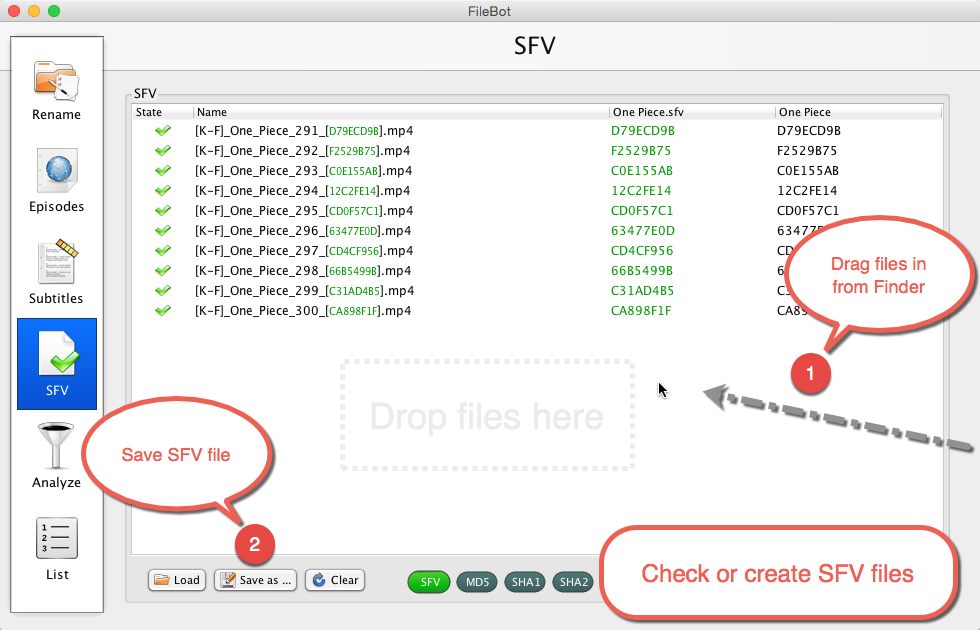Sort by the State column header
This screenshot has width=980, height=630.
(x=162, y=112)
